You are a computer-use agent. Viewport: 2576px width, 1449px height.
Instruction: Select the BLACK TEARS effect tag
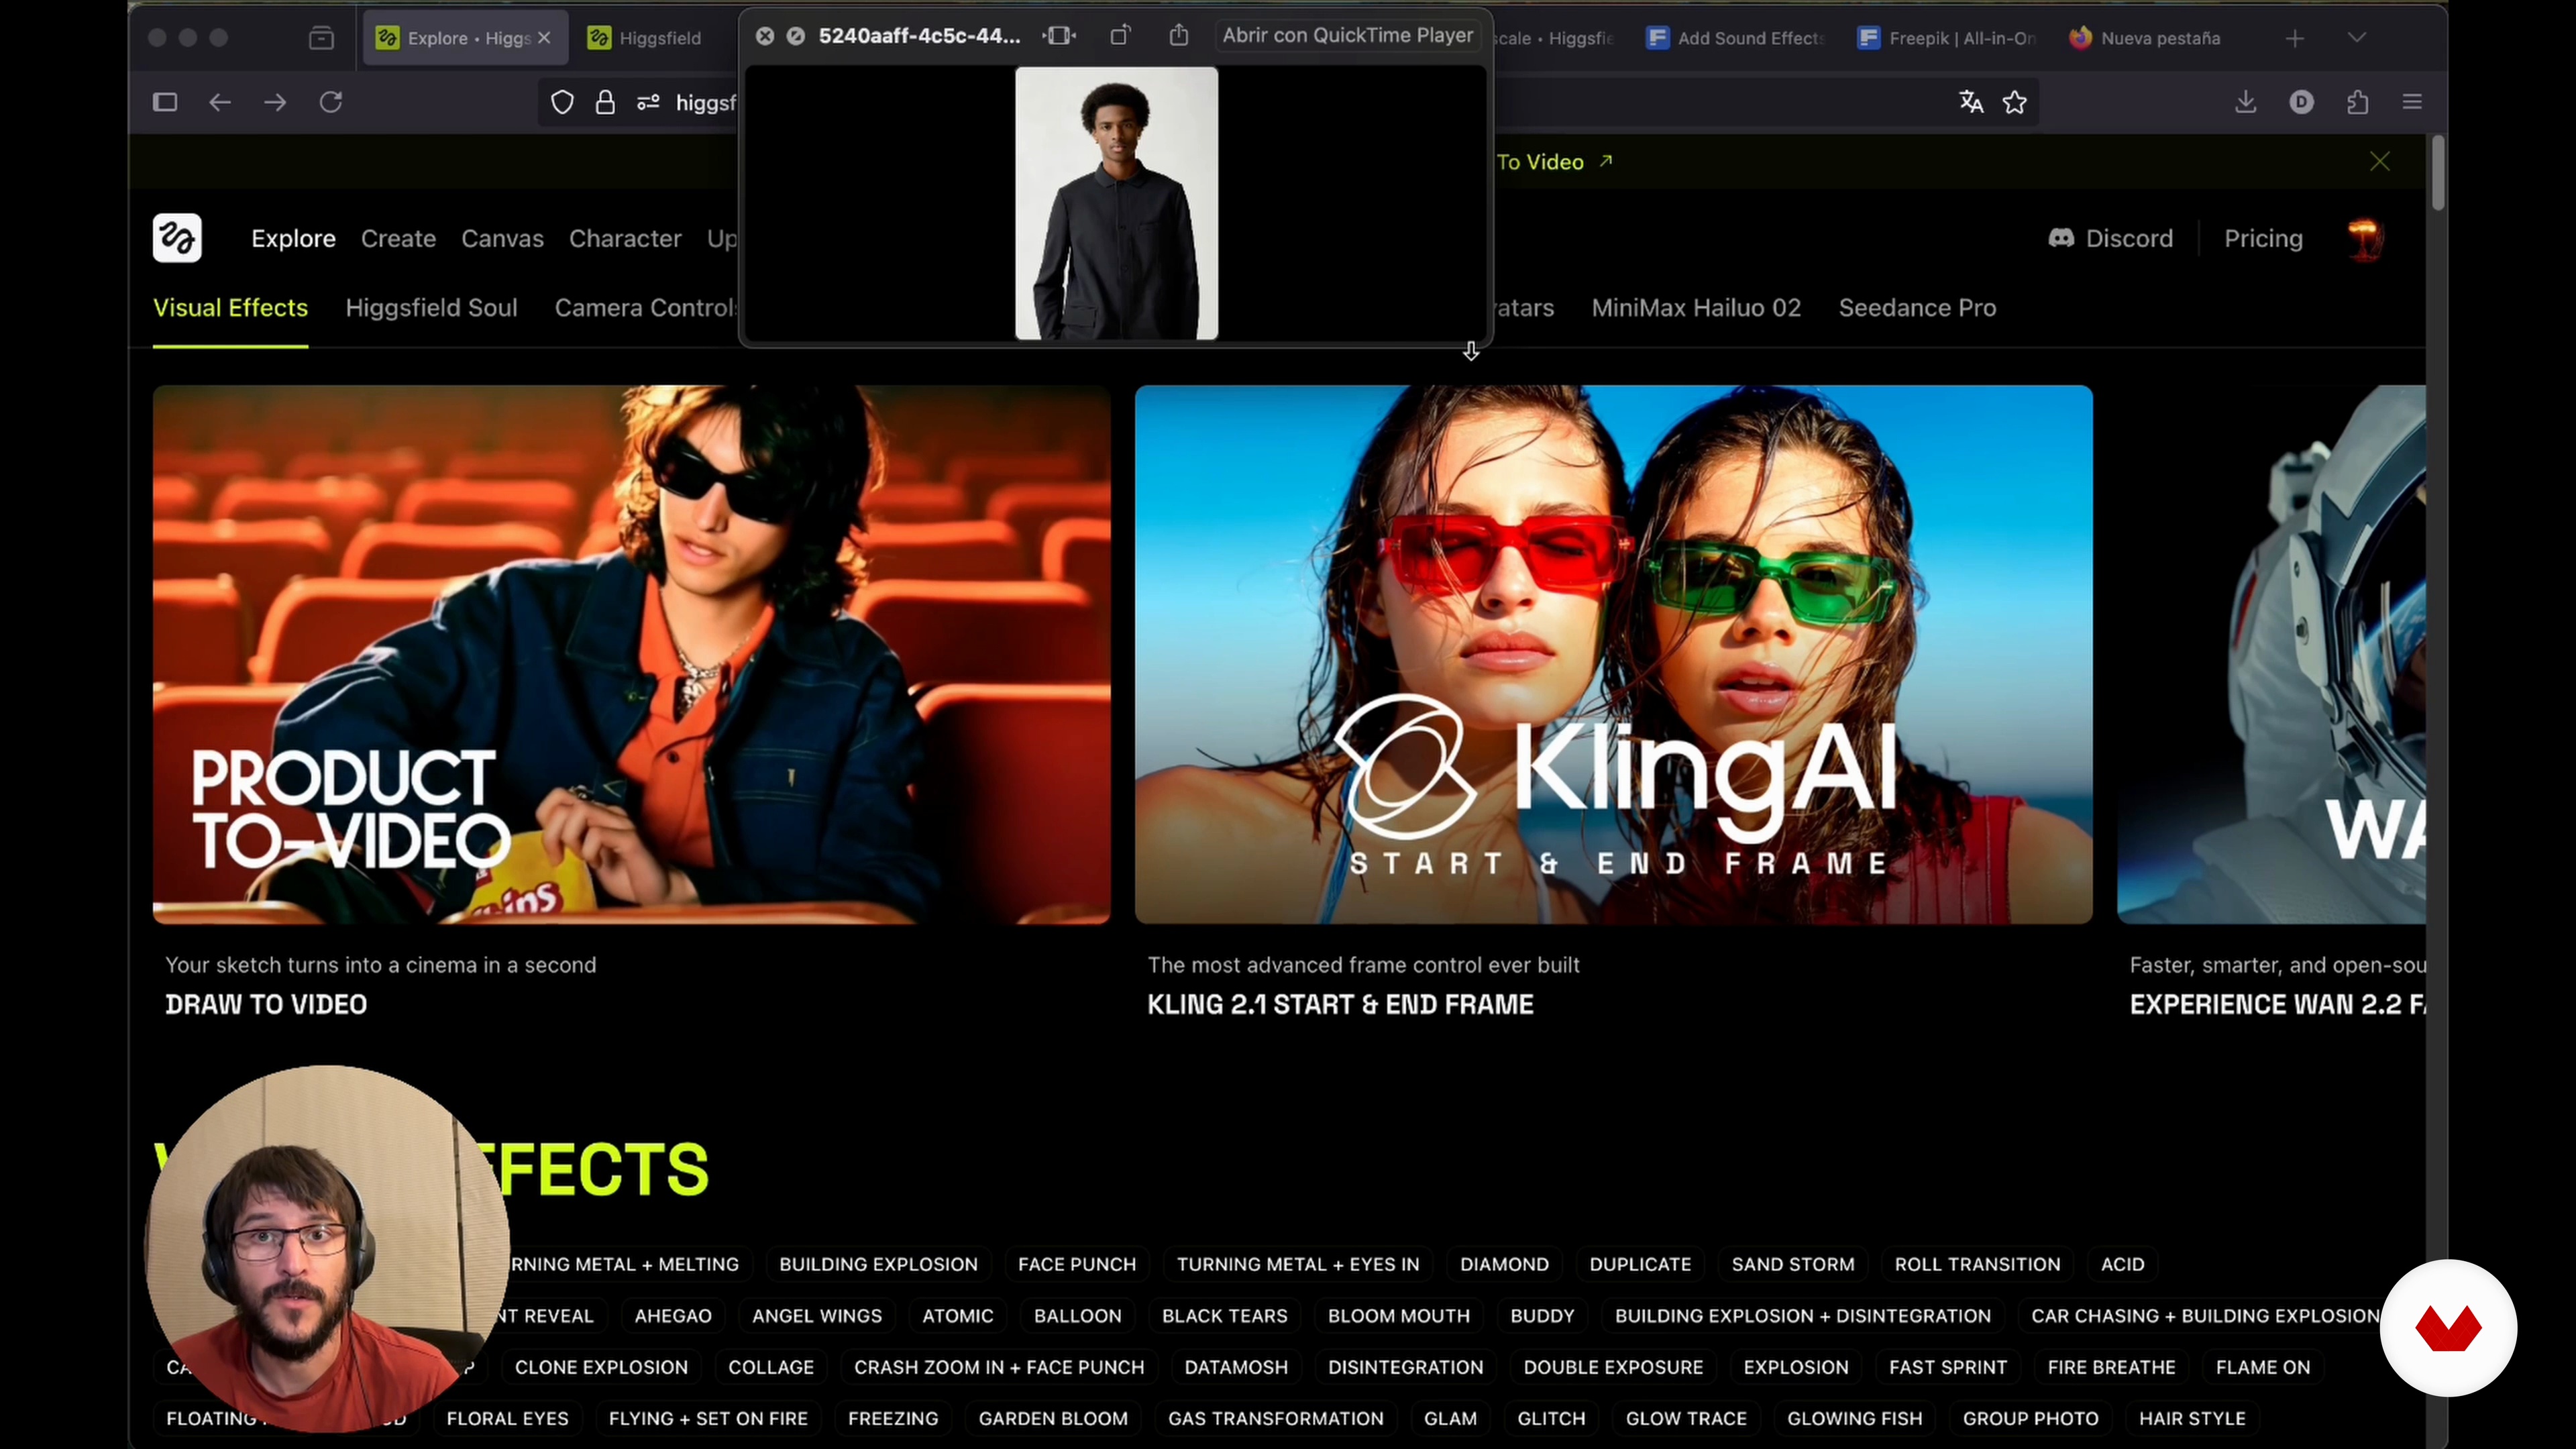pos(1224,1316)
